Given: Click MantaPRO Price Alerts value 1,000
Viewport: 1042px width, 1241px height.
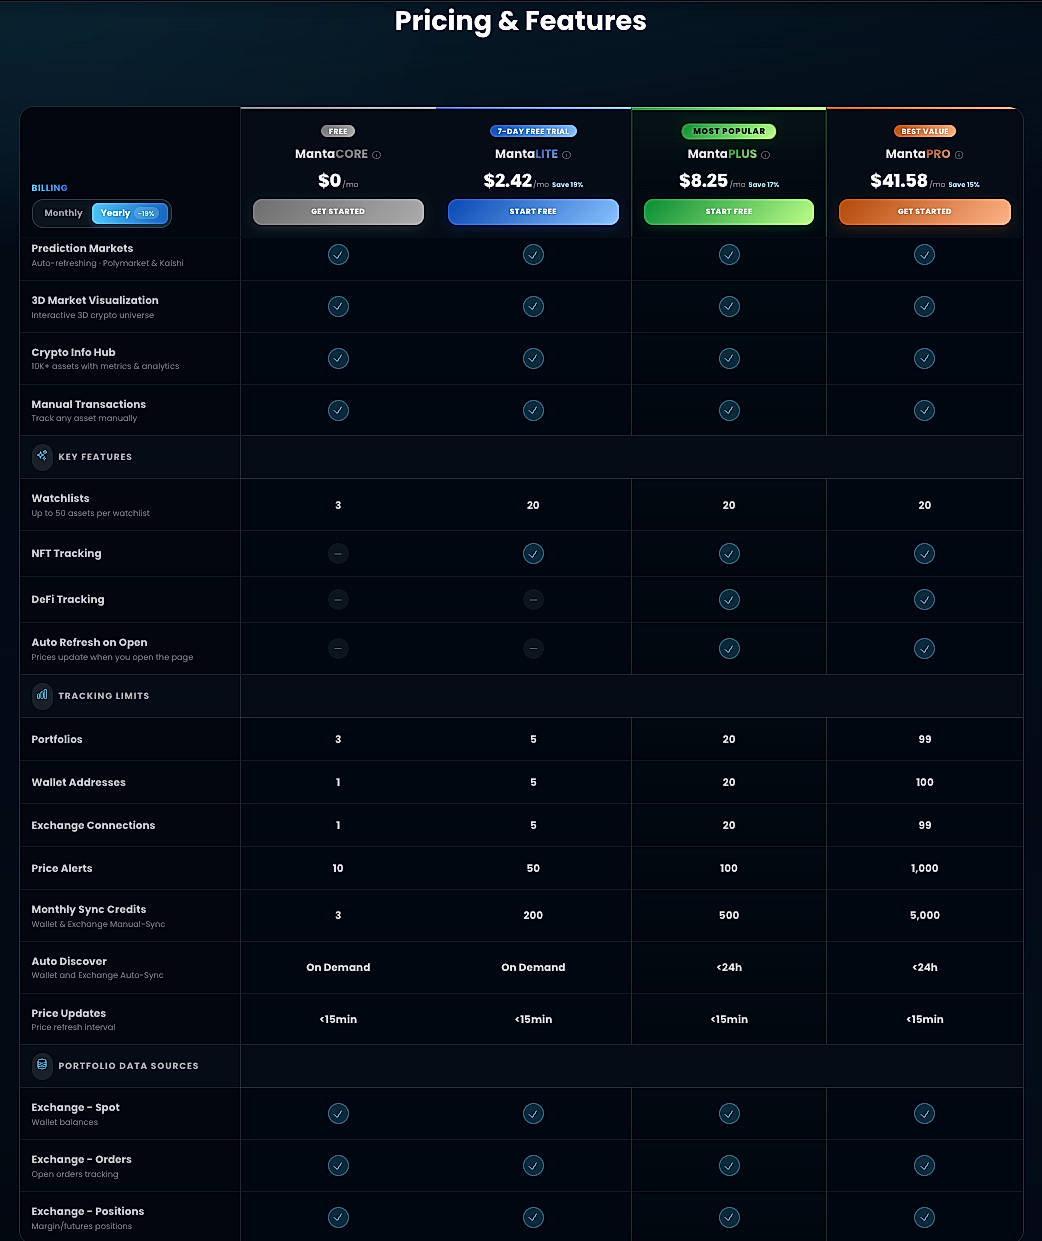Looking at the screenshot, I should tap(925, 868).
